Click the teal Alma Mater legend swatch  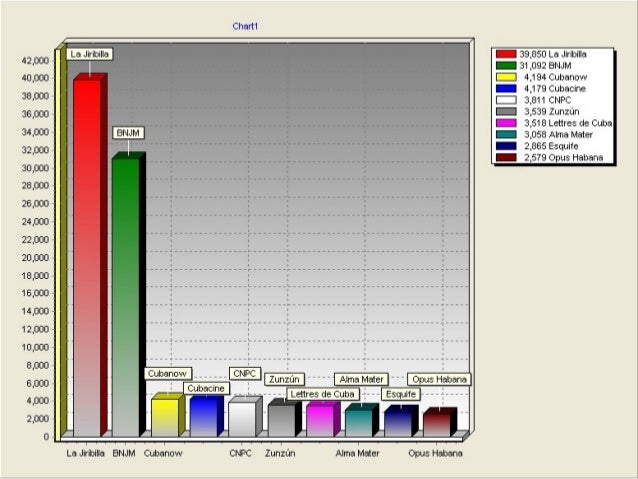point(506,134)
